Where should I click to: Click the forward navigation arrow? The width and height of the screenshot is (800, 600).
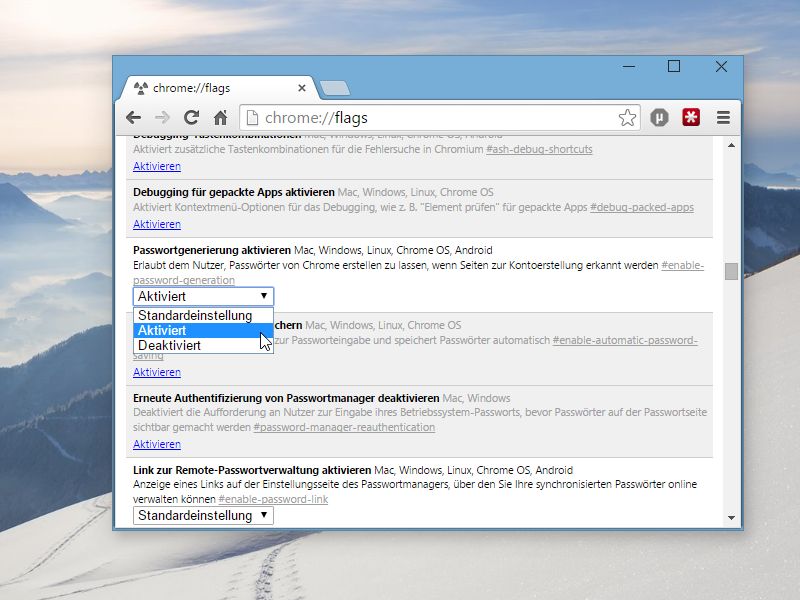[162, 118]
